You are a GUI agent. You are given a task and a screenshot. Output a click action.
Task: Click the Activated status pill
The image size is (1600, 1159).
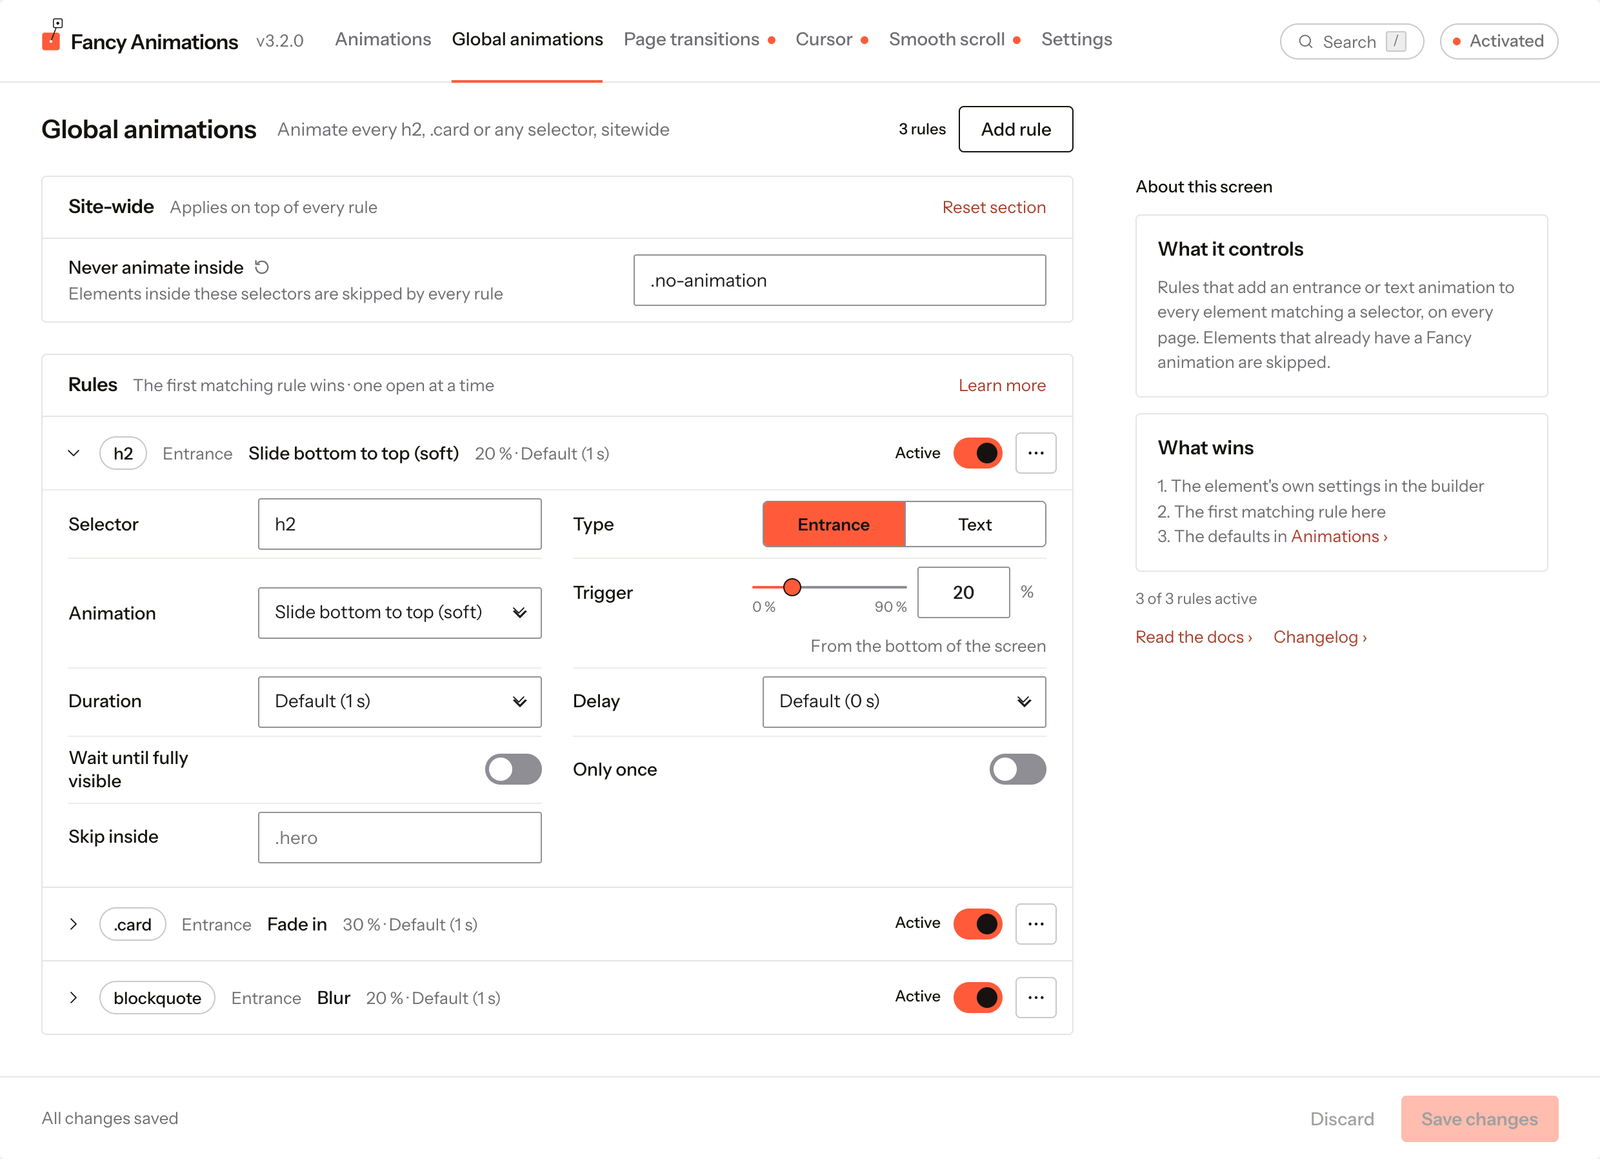coord(1498,41)
